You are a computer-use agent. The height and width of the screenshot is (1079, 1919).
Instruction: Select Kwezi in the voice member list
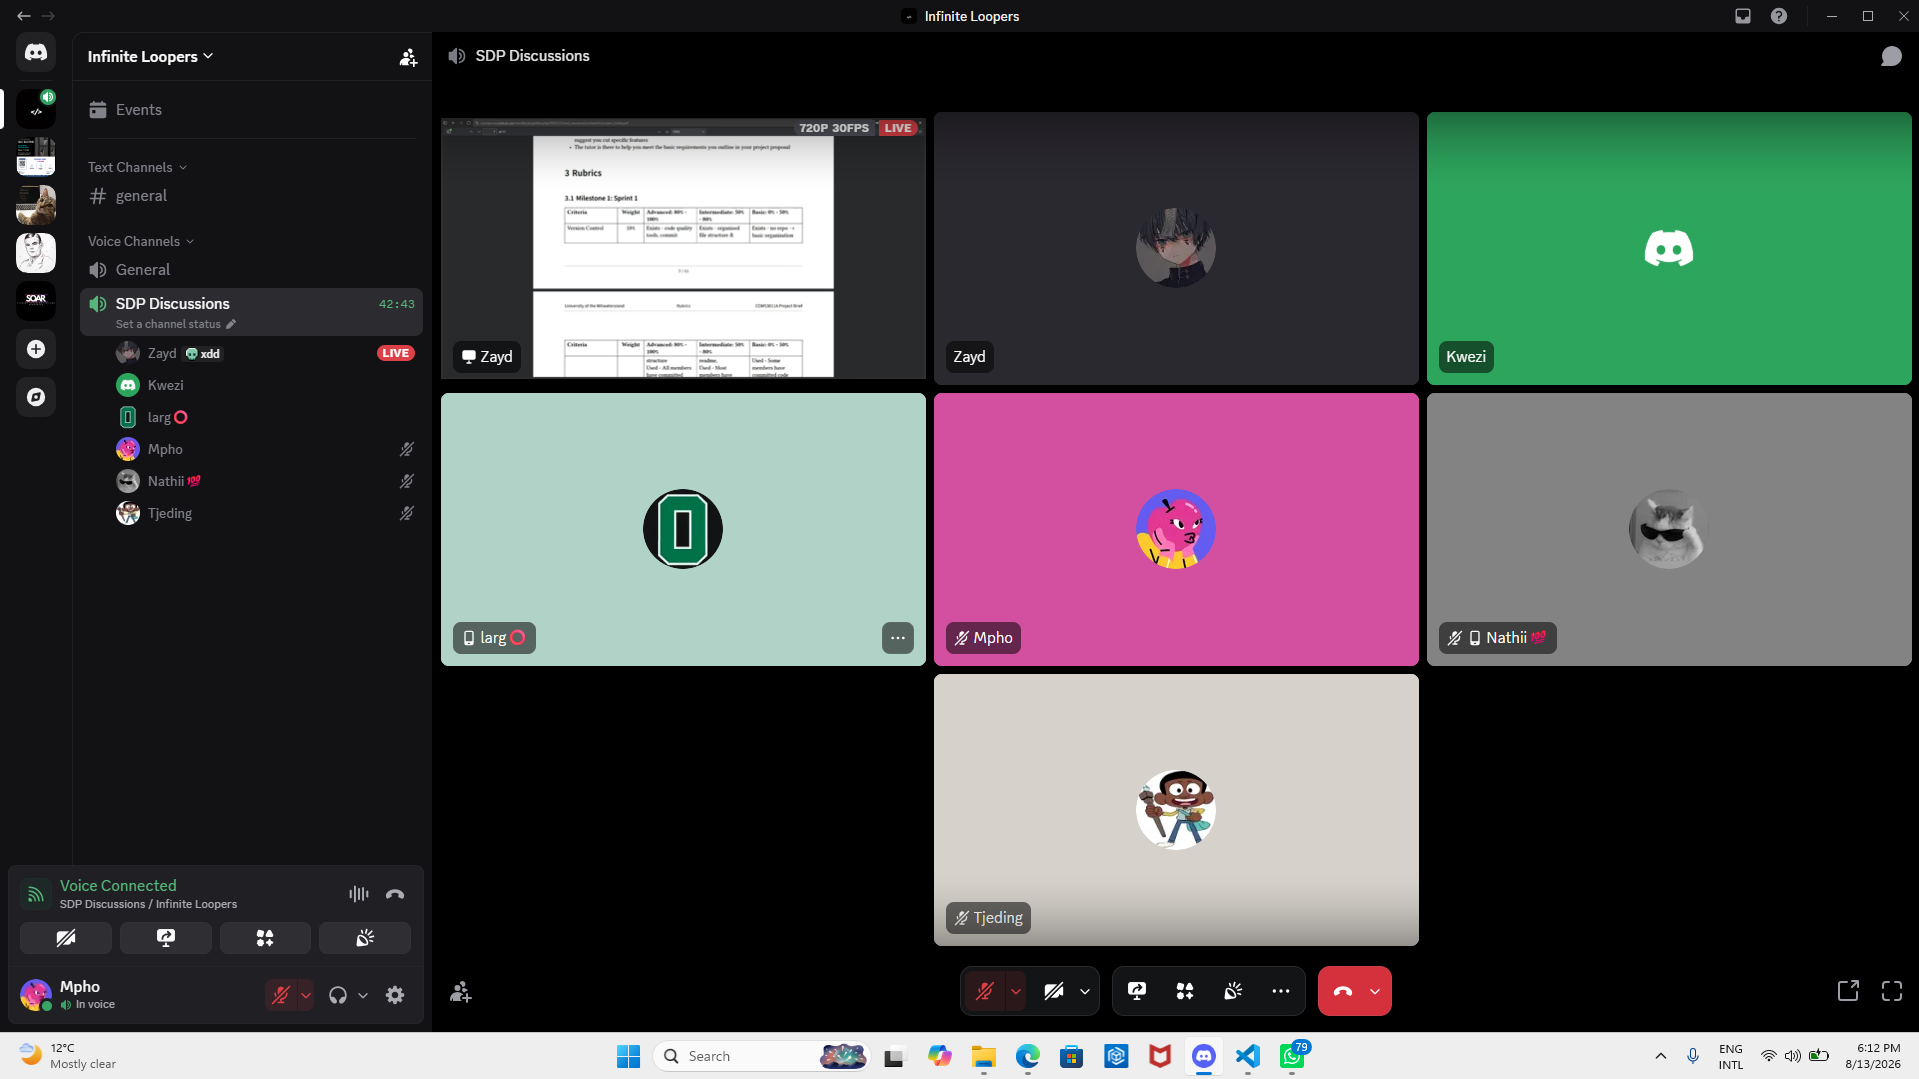tap(265, 385)
